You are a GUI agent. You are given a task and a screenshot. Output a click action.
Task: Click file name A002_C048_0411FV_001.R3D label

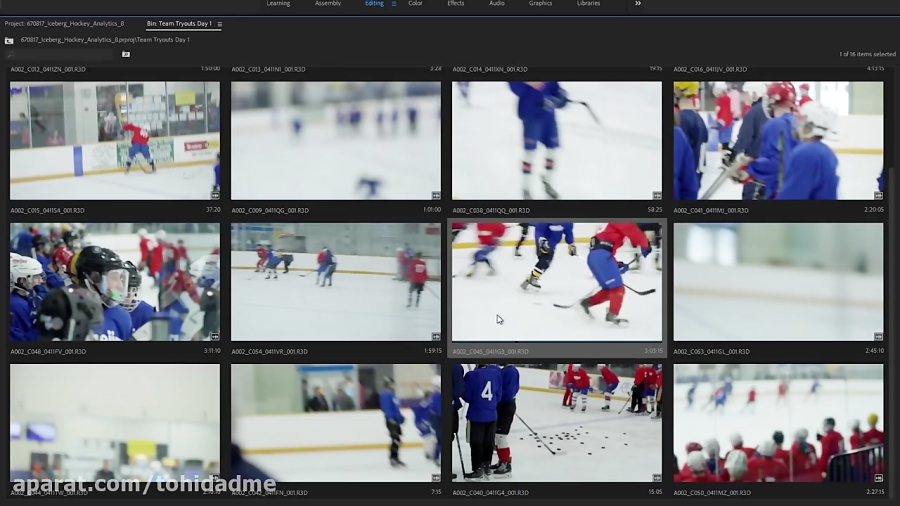48,352
